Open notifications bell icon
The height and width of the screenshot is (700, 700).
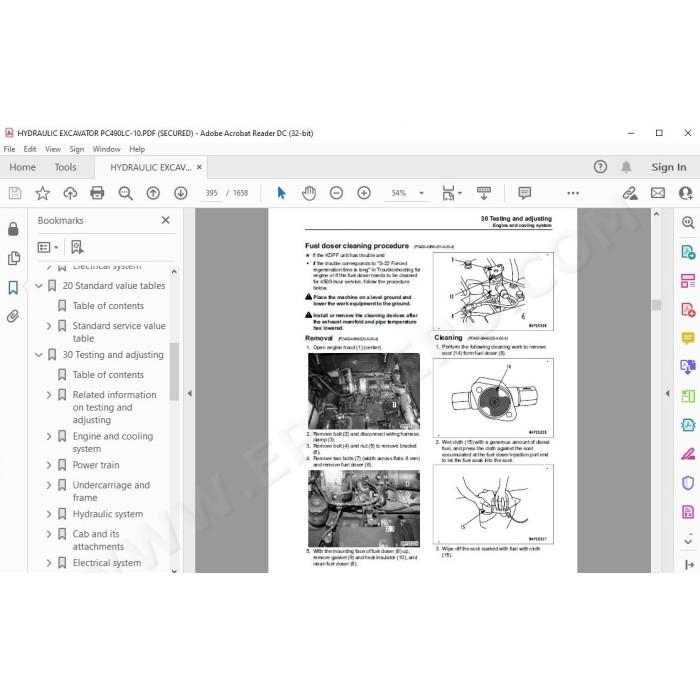(x=626, y=167)
